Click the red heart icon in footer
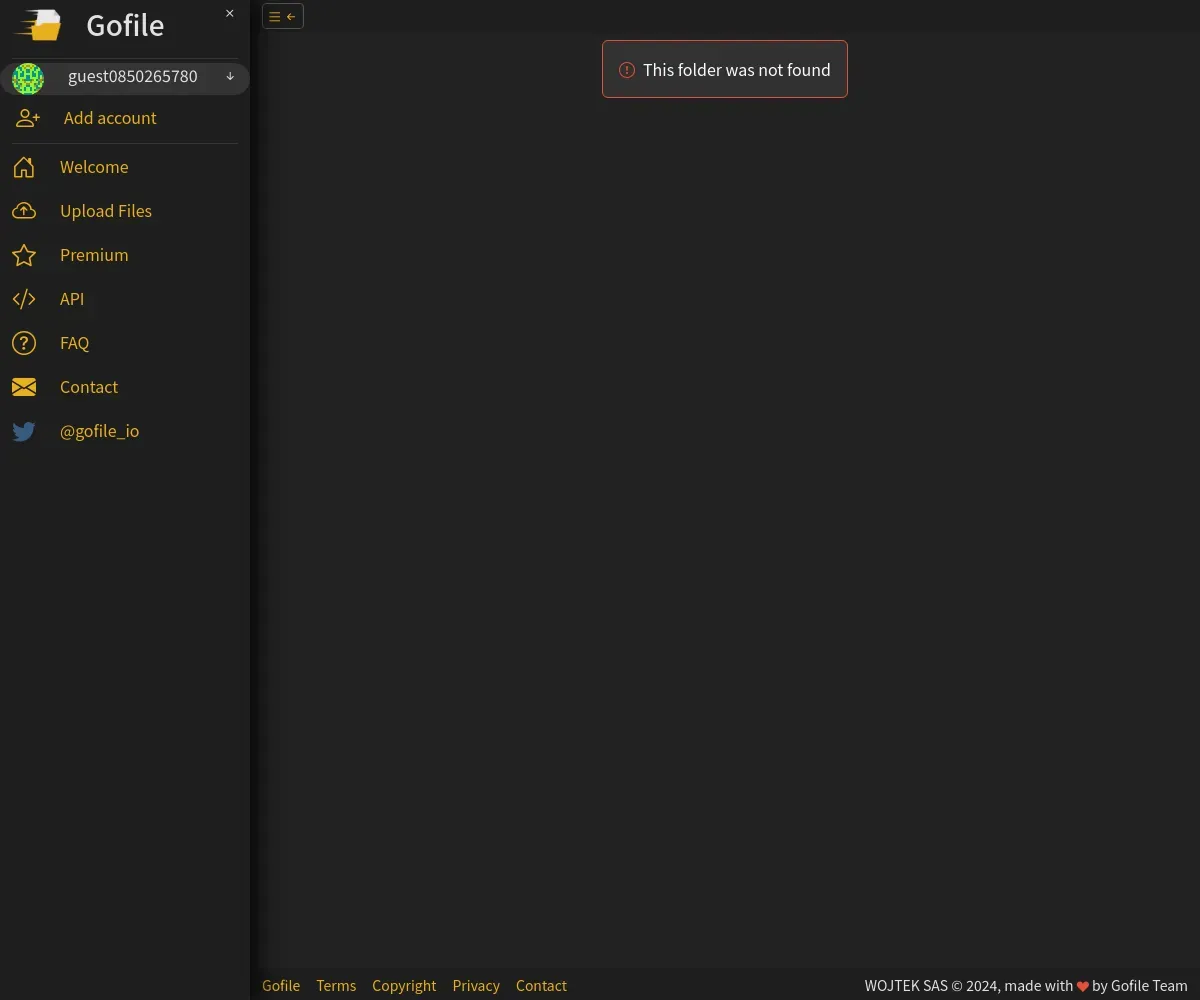 tap(1082, 987)
